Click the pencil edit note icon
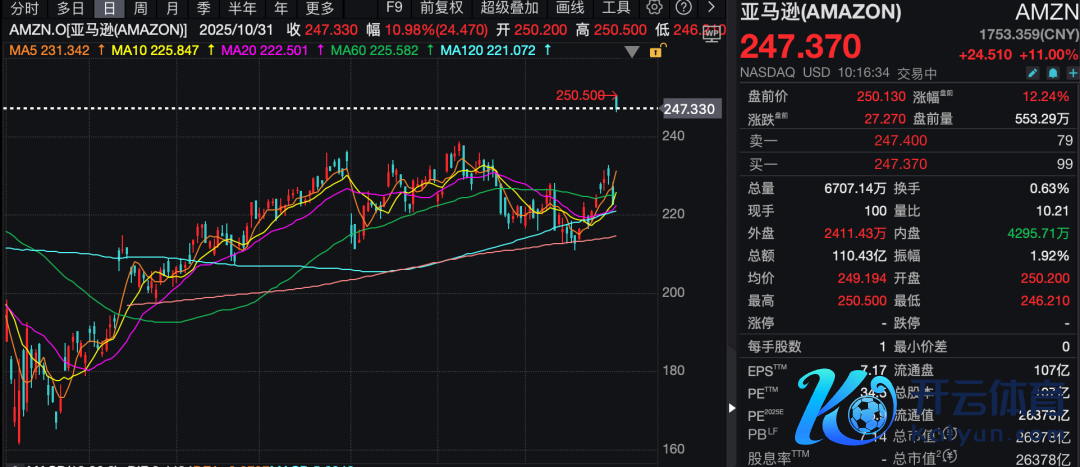Image resolution: width=1080 pixels, height=467 pixels. coord(1032,73)
